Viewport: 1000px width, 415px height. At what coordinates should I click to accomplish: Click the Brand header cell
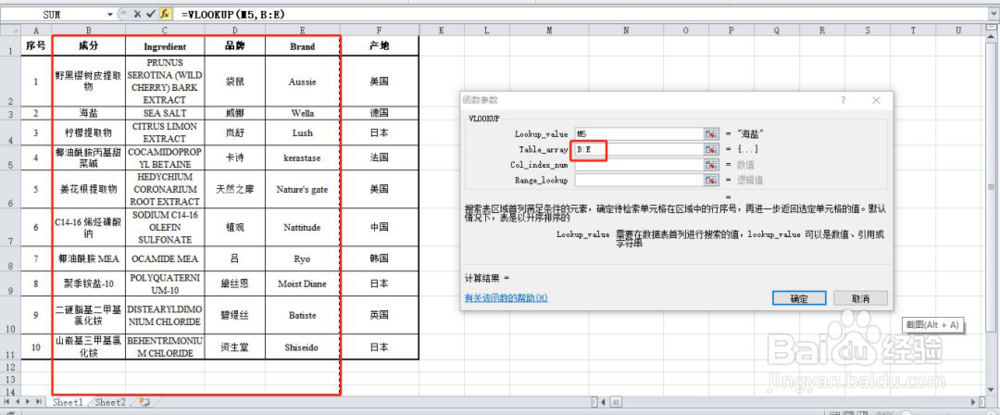(302, 47)
